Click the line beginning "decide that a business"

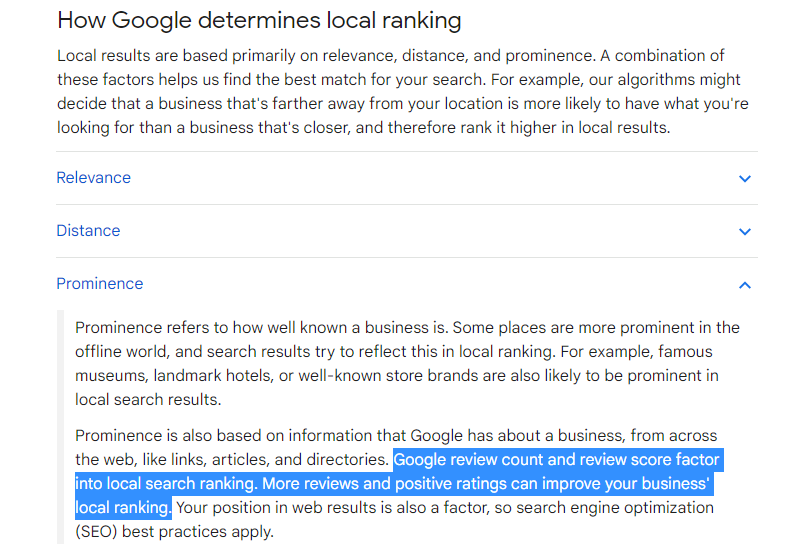(x=402, y=103)
